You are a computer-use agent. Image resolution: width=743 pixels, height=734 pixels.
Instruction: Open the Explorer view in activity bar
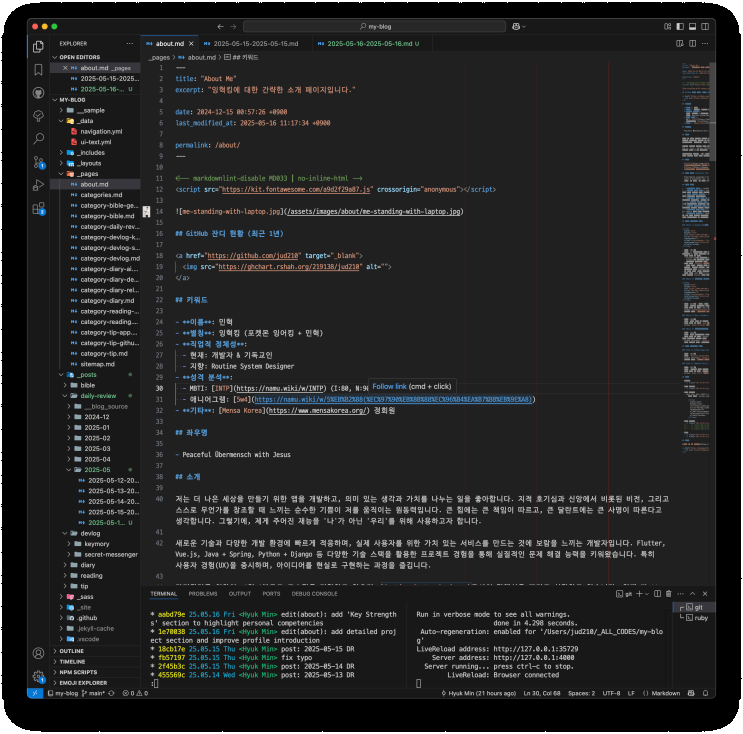[x=38, y=46]
